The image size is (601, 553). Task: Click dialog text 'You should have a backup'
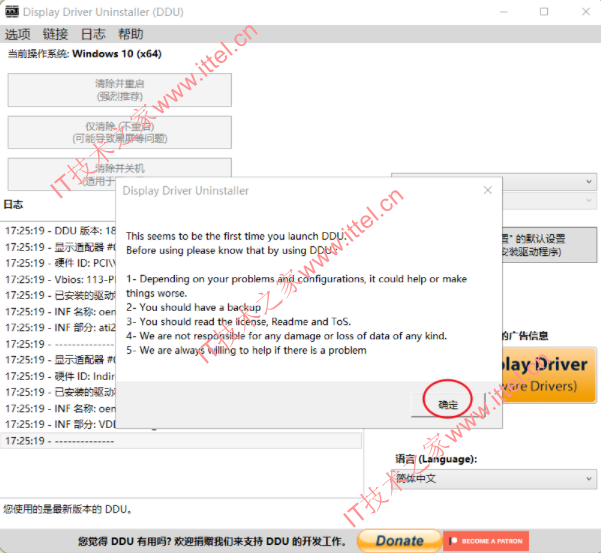click(200, 307)
